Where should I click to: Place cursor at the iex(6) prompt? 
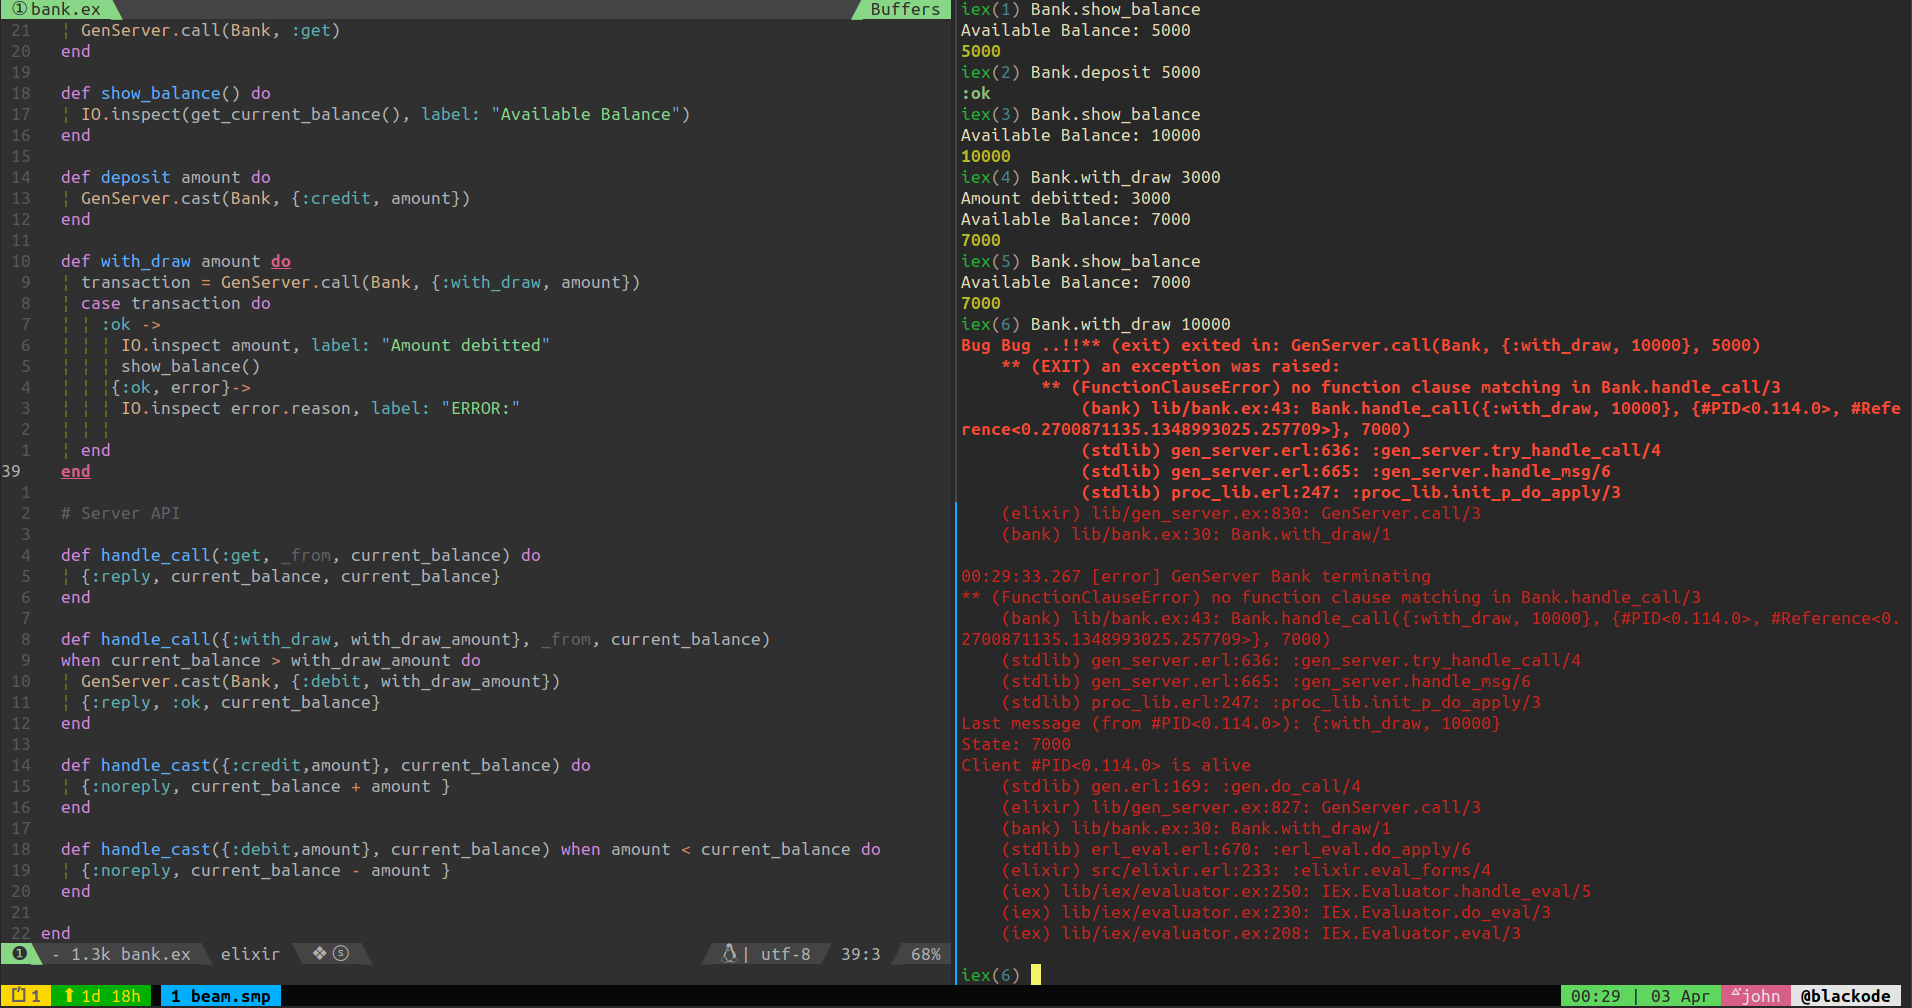[x=1036, y=975]
